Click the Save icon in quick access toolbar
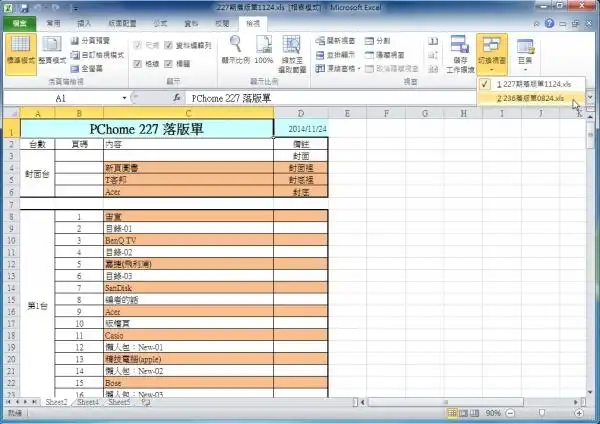The width and height of the screenshot is (600, 424). [x=24, y=7]
